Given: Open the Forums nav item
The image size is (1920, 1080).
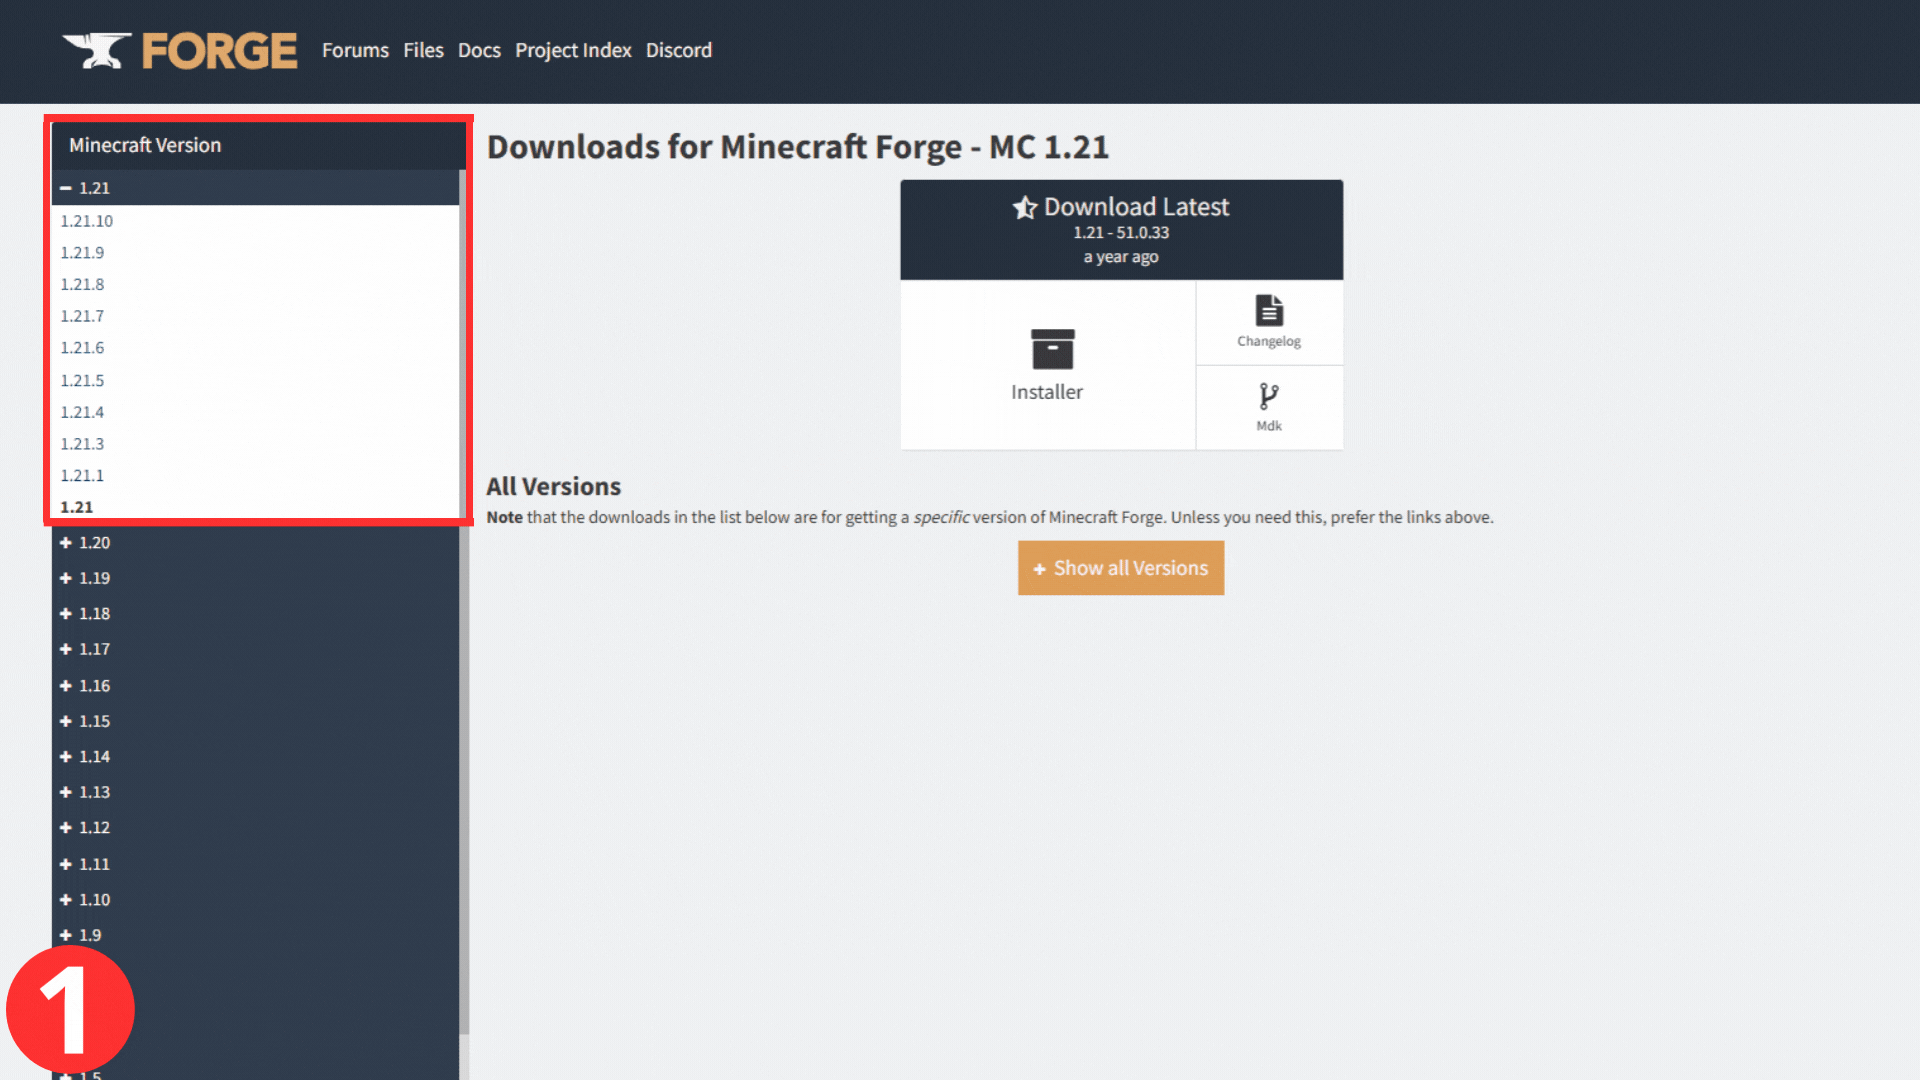Looking at the screenshot, I should [355, 50].
